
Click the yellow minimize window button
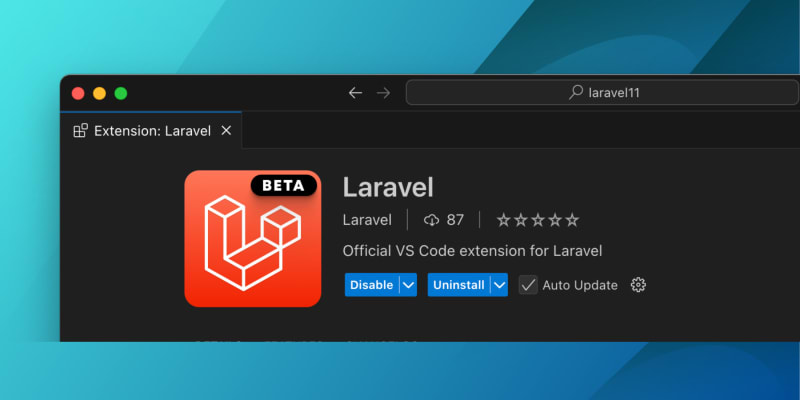pyautogui.click(x=99, y=93)
